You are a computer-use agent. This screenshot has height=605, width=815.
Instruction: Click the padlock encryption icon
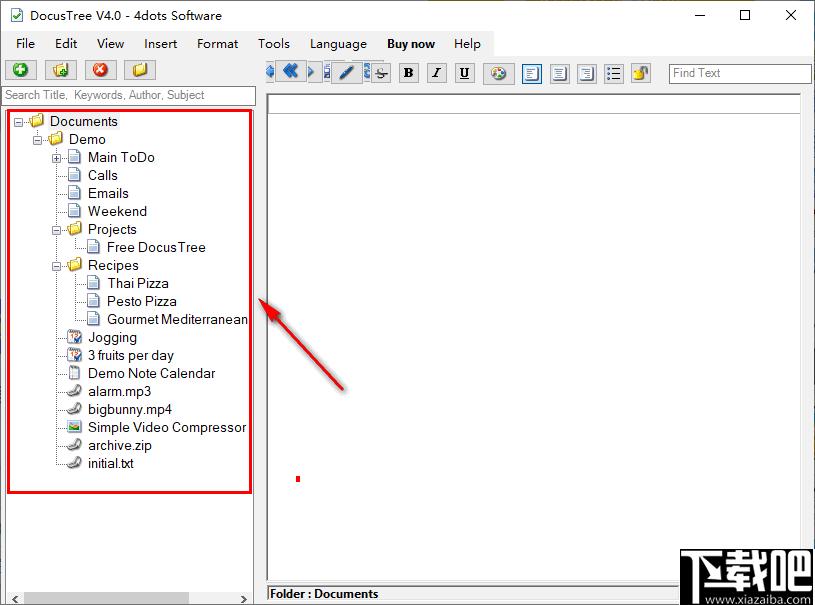tap(641, 73)
